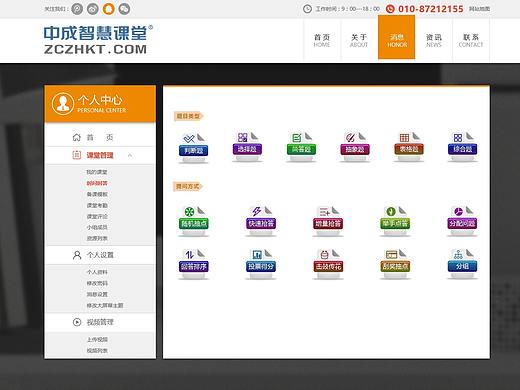Choose the 快速抢答 quick answer lightning icon
The image size is (520, 390).
(261, 221)
